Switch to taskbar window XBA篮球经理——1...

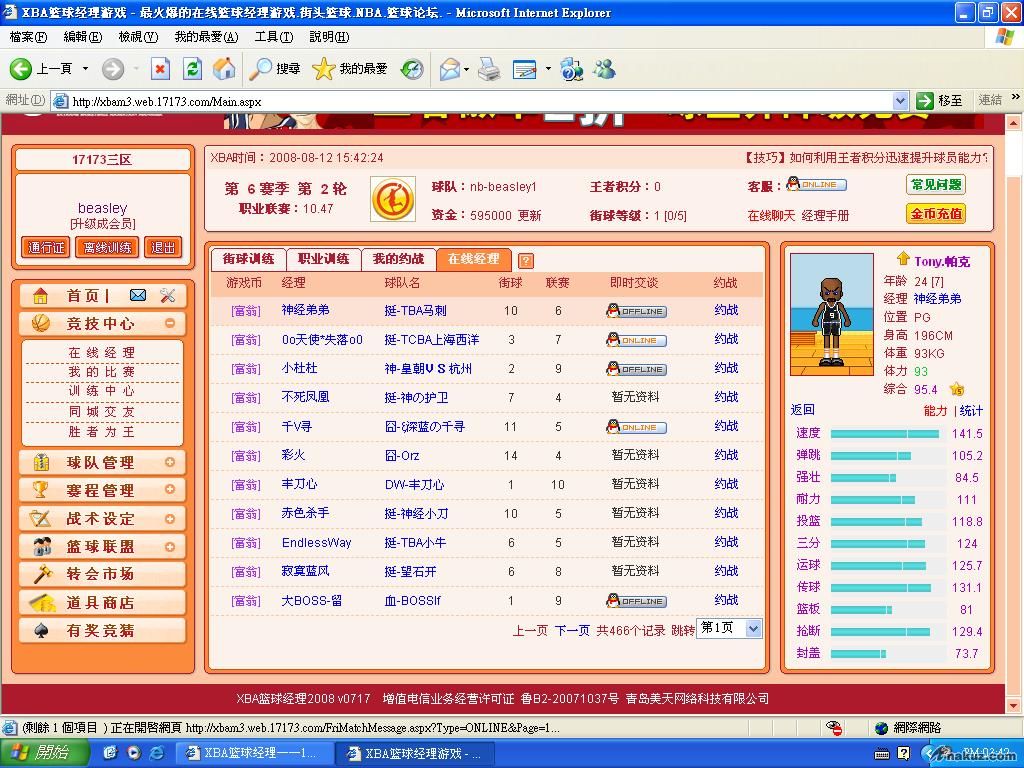255,753
